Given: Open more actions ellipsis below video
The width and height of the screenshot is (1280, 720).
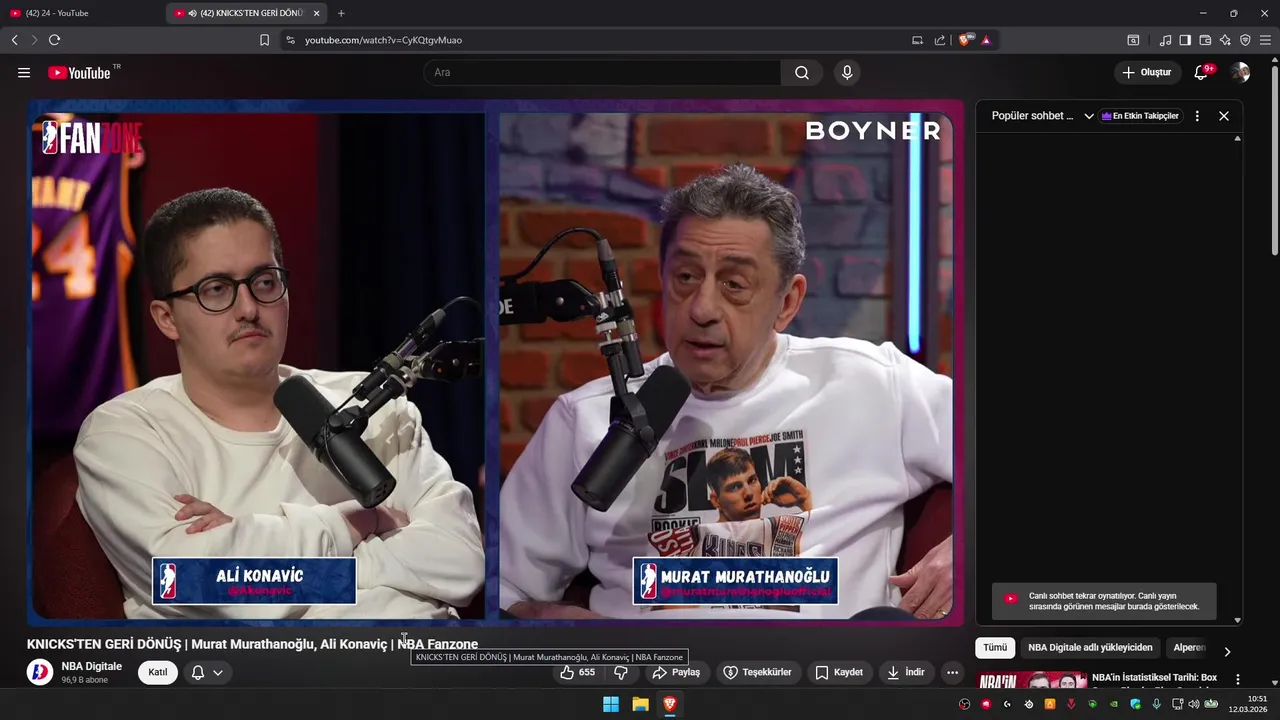Looking at the screenshot, I should point(952,672).
